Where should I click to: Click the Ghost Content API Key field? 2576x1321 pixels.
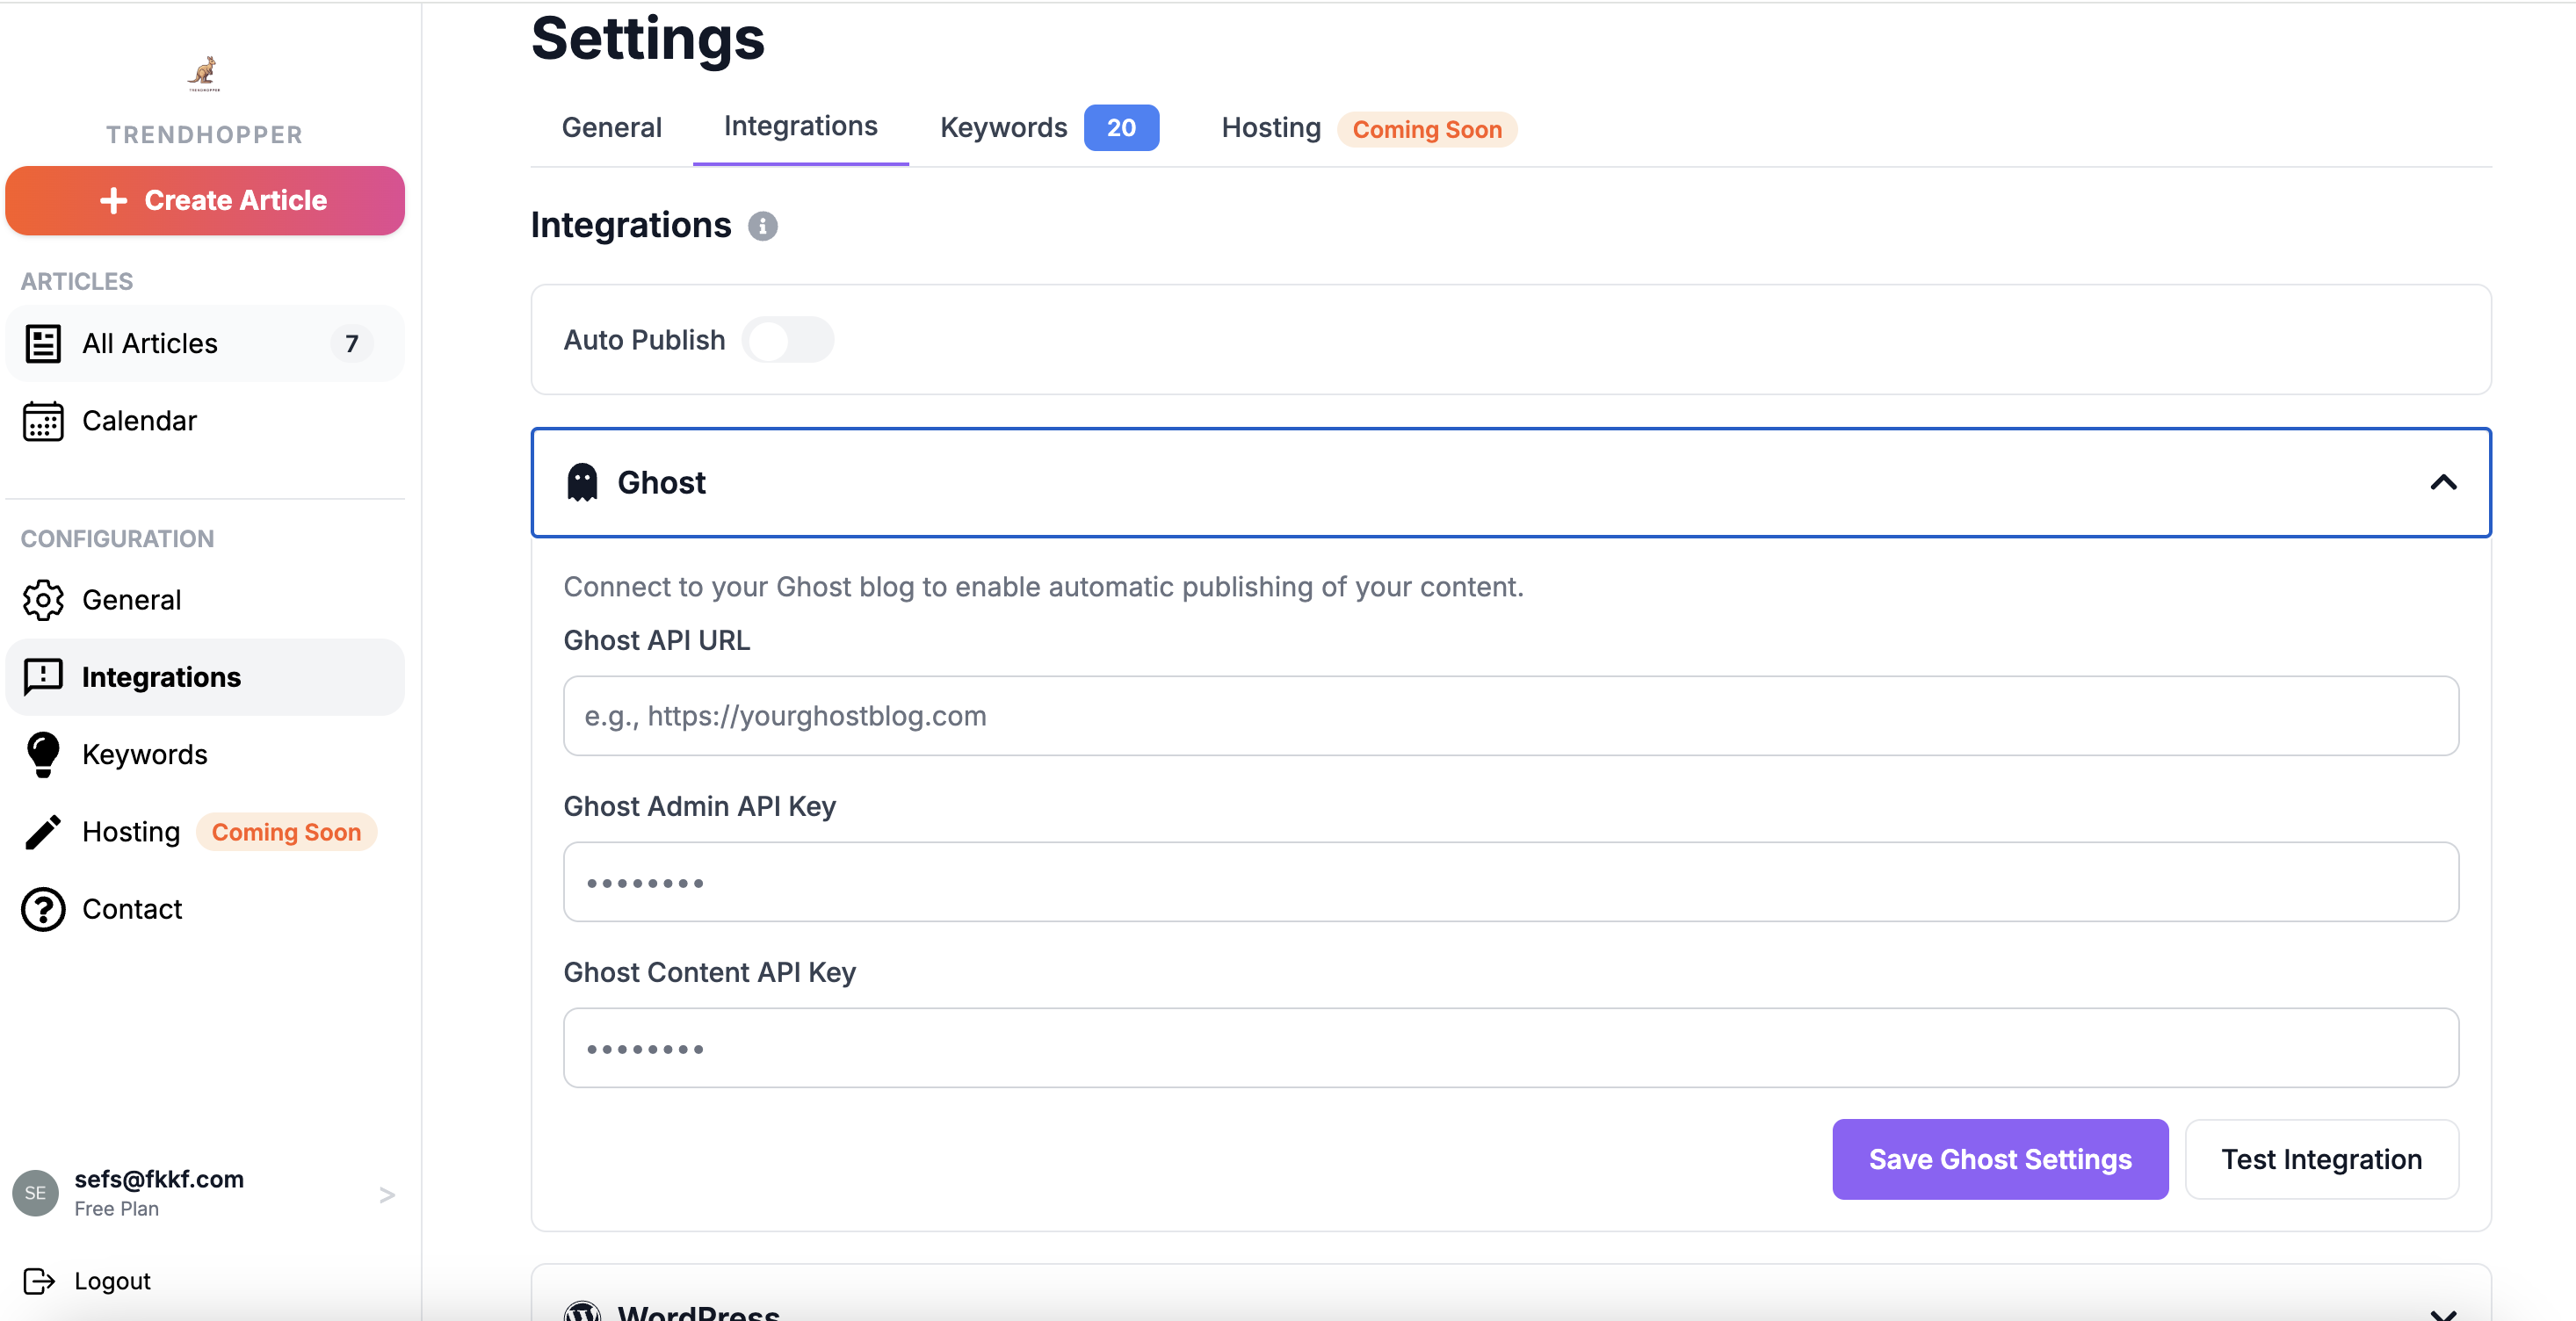pos(1510,1048)
